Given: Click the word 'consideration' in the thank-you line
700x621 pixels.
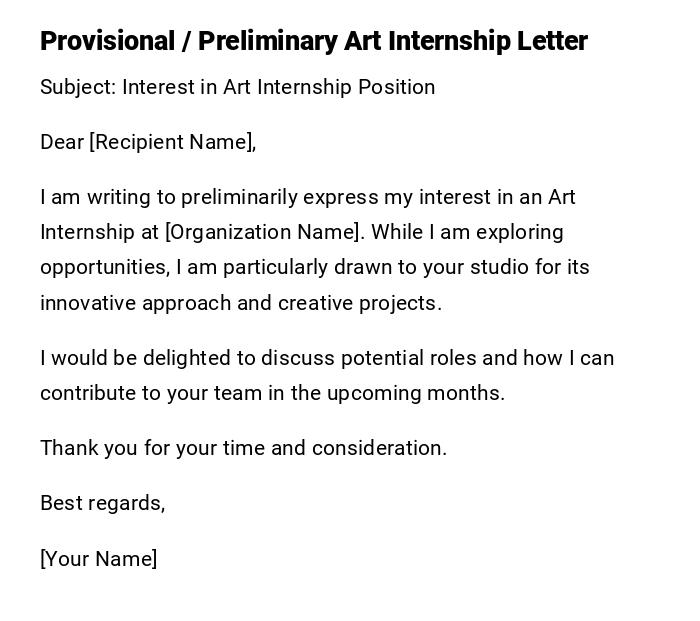Looking at the screenshot, I should 378,448.
